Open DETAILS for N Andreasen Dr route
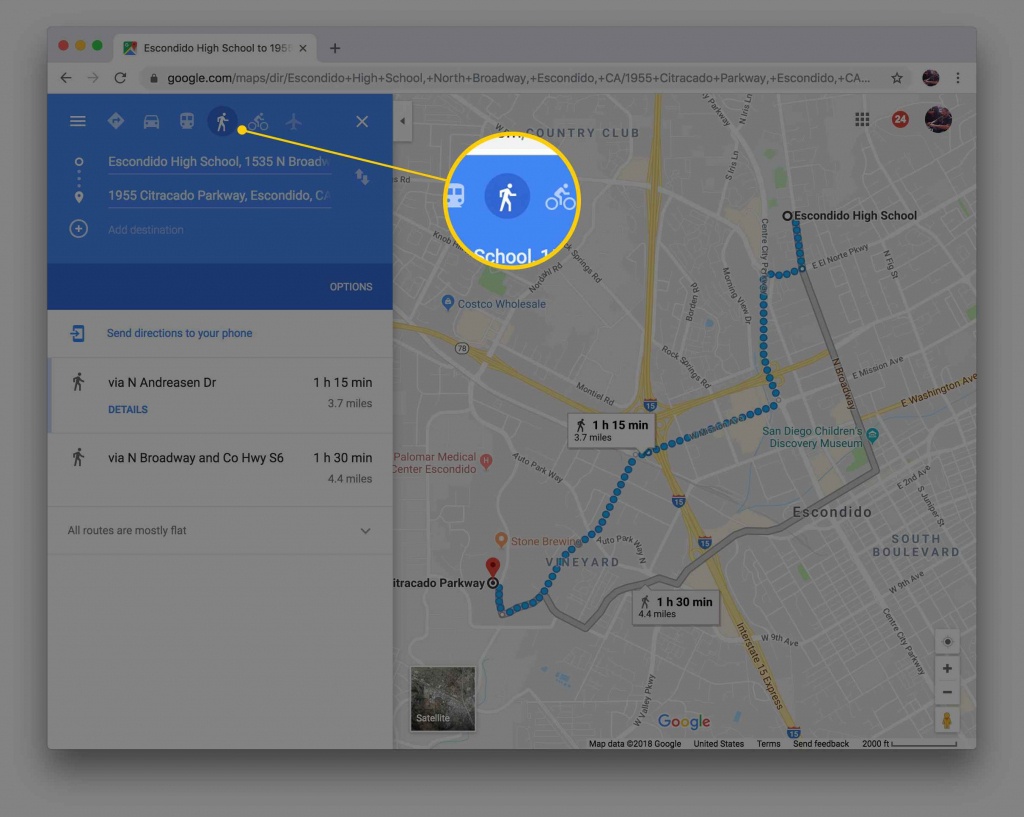 click(x=128, y=410)
